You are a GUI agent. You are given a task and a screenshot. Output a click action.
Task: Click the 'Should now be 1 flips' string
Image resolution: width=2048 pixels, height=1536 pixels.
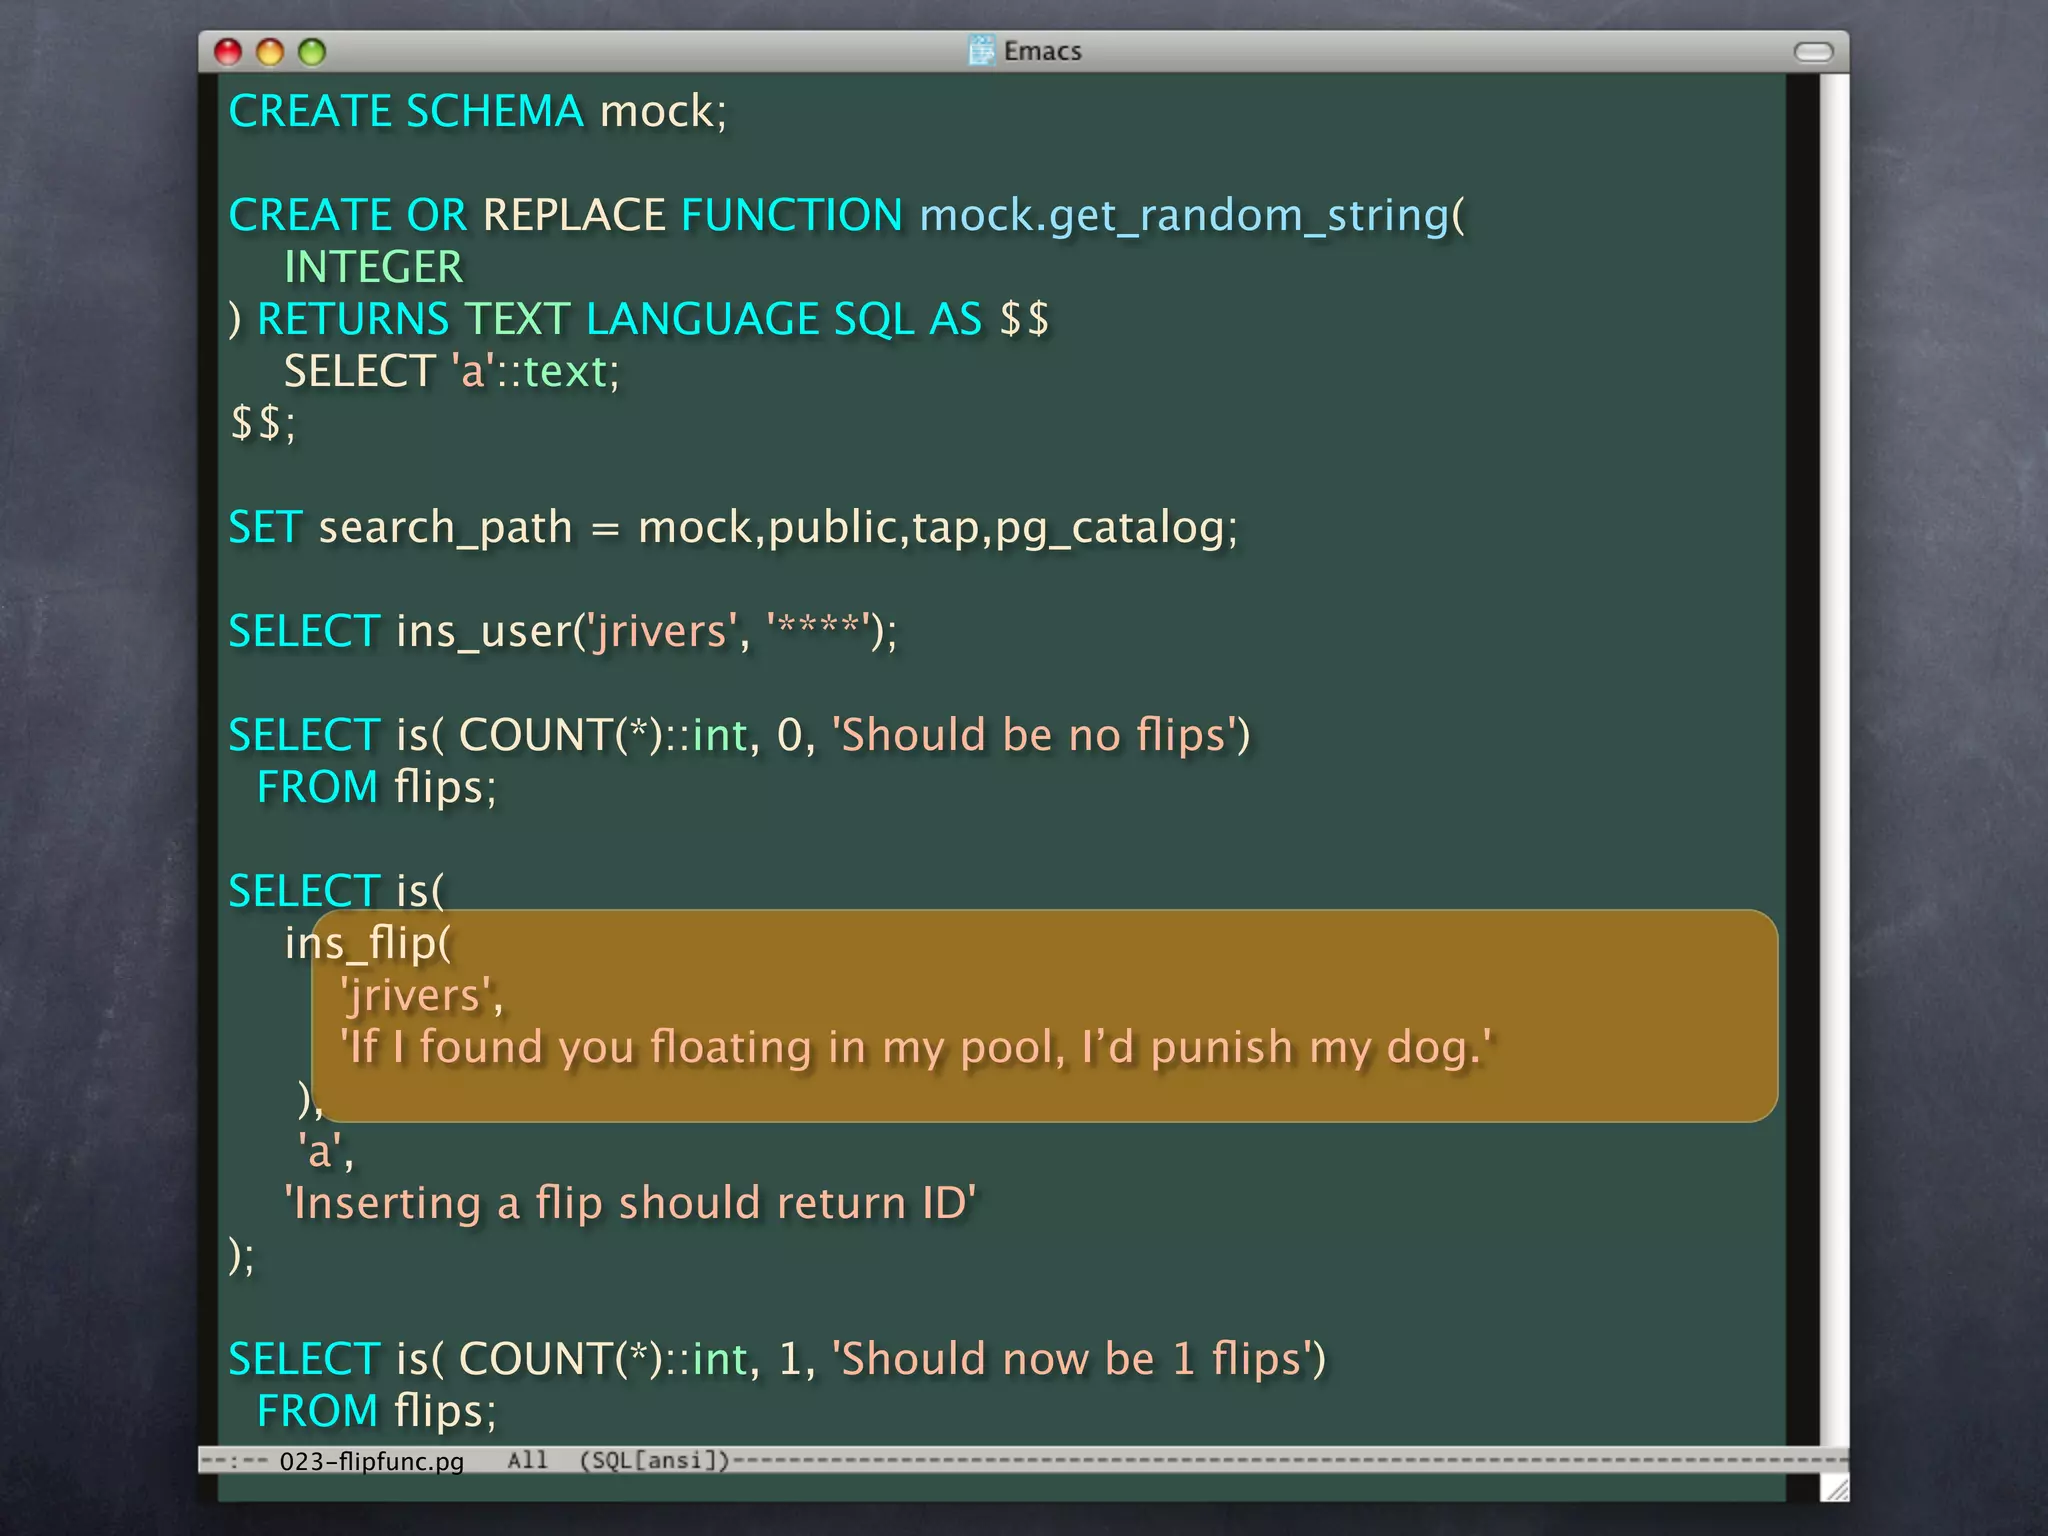pyautogui.click(x=1072, y=1359)
